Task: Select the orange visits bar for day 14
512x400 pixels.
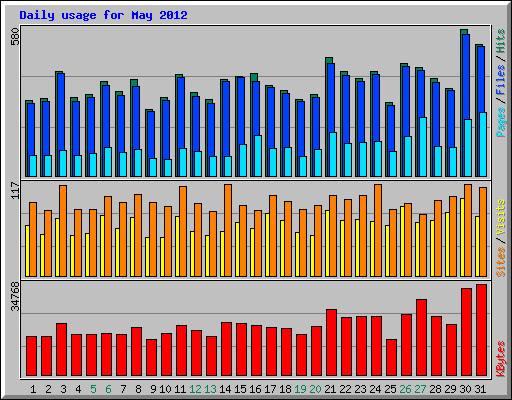Action: (x=228, y=230)
